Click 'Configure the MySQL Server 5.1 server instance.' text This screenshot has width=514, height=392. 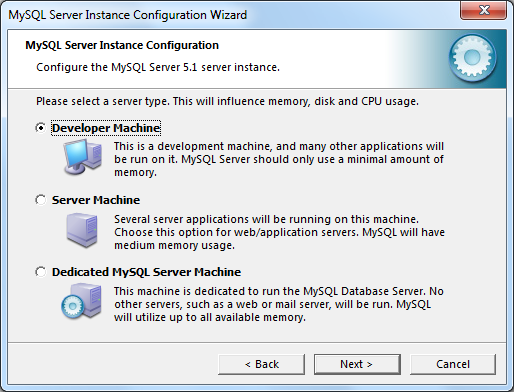[158, 67]
